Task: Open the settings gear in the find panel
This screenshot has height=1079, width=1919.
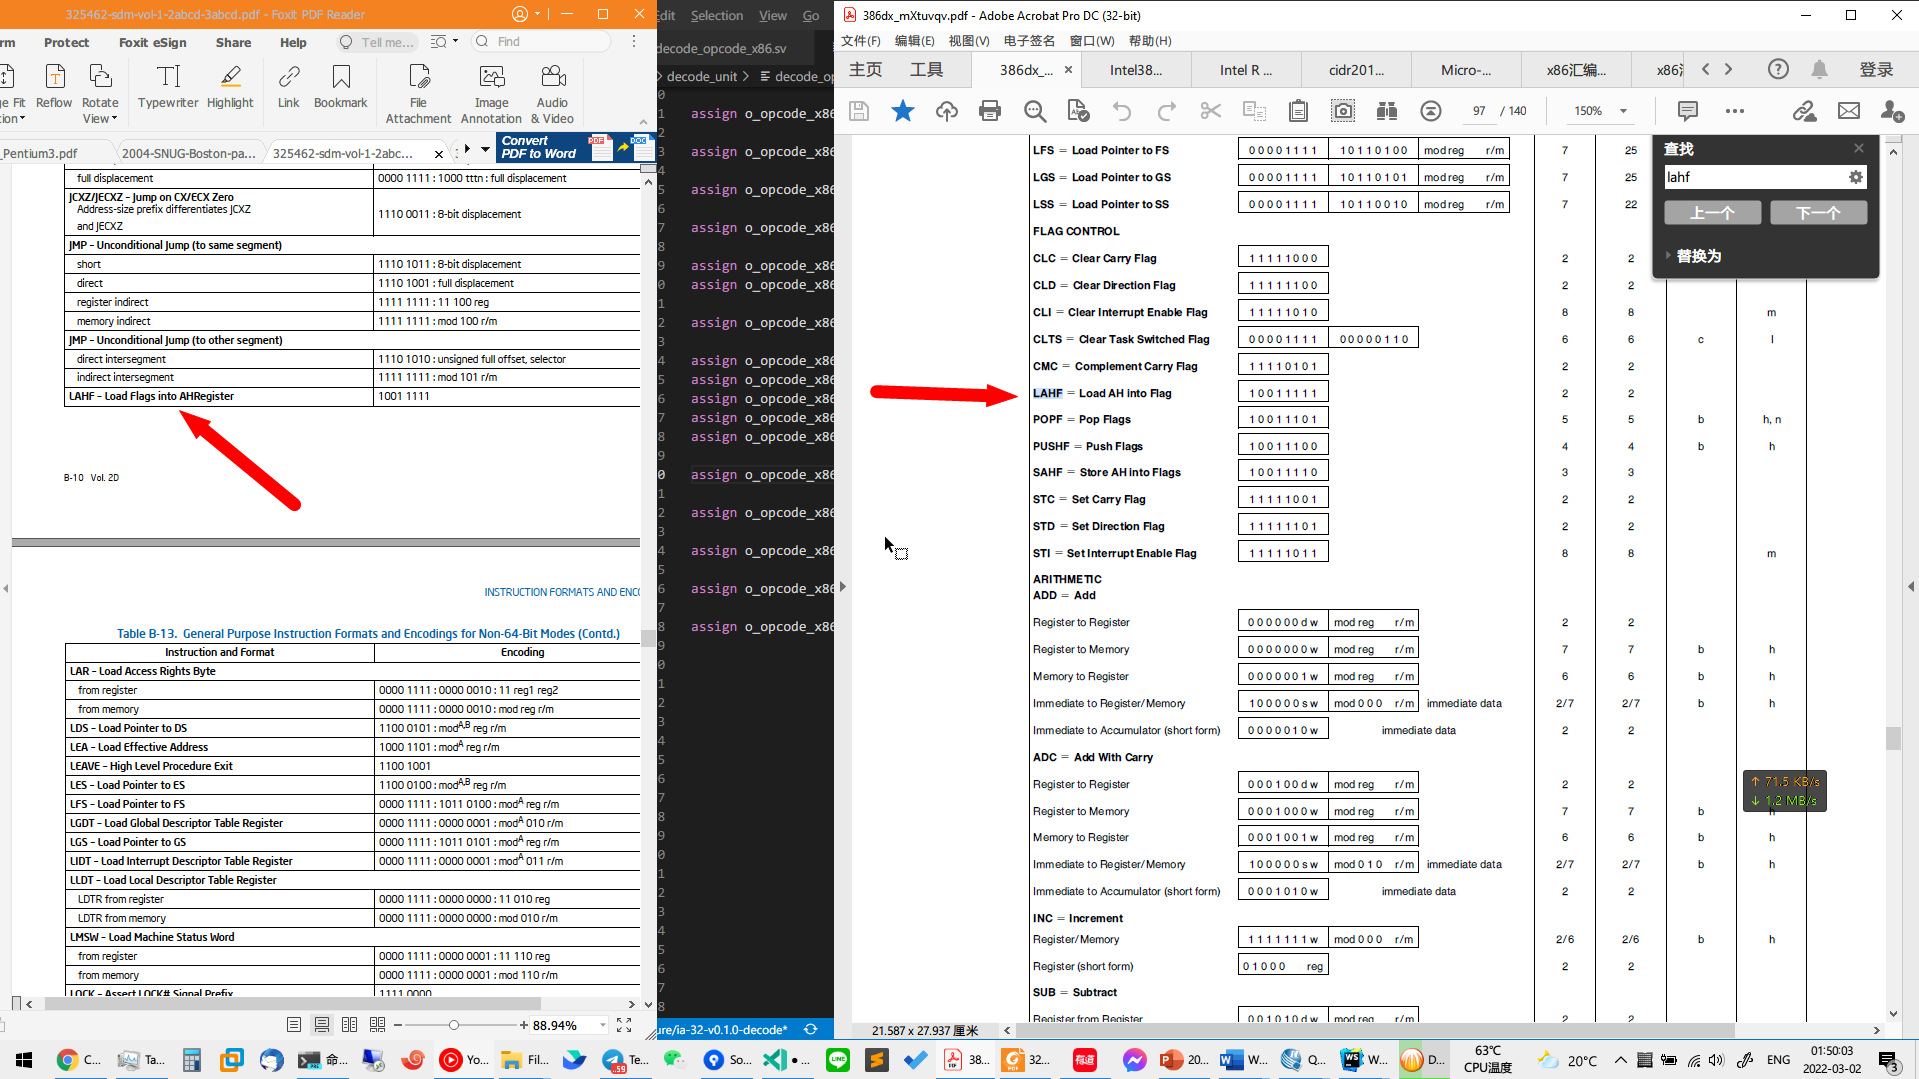Action: (1855, 177)
